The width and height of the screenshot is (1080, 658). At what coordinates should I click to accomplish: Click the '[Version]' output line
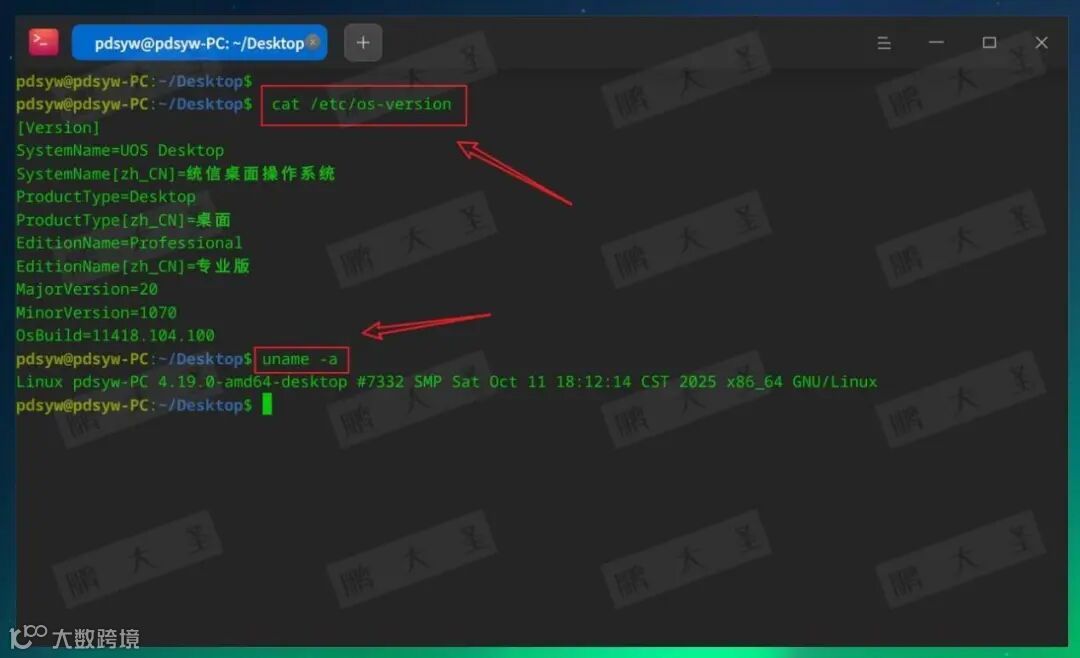point(58,127)
